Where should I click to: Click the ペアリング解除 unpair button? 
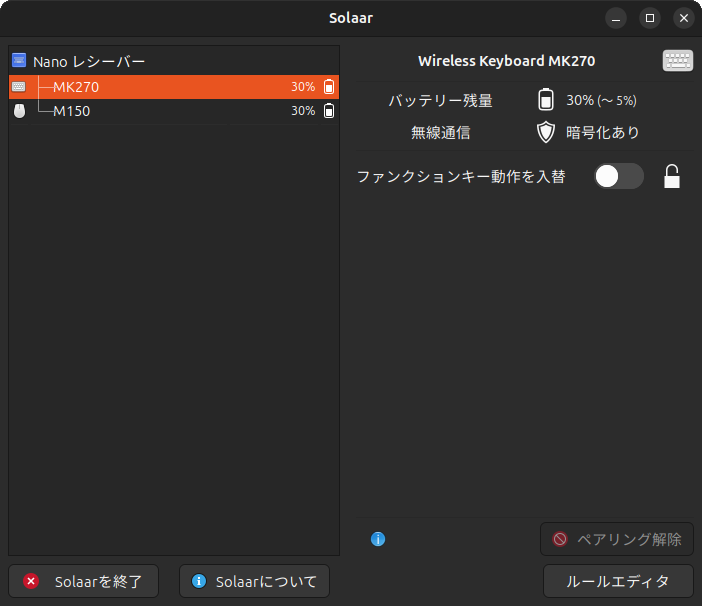pos(617,539)
